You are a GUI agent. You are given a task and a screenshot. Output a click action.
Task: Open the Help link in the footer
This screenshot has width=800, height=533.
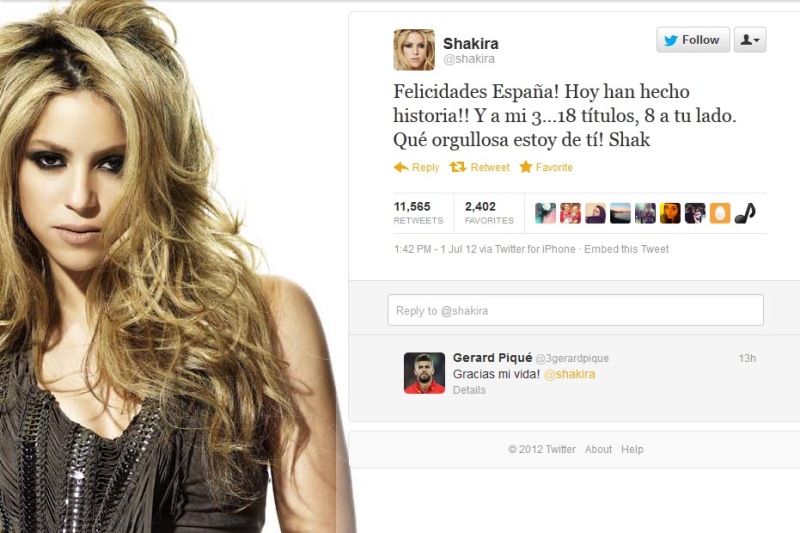632,449
